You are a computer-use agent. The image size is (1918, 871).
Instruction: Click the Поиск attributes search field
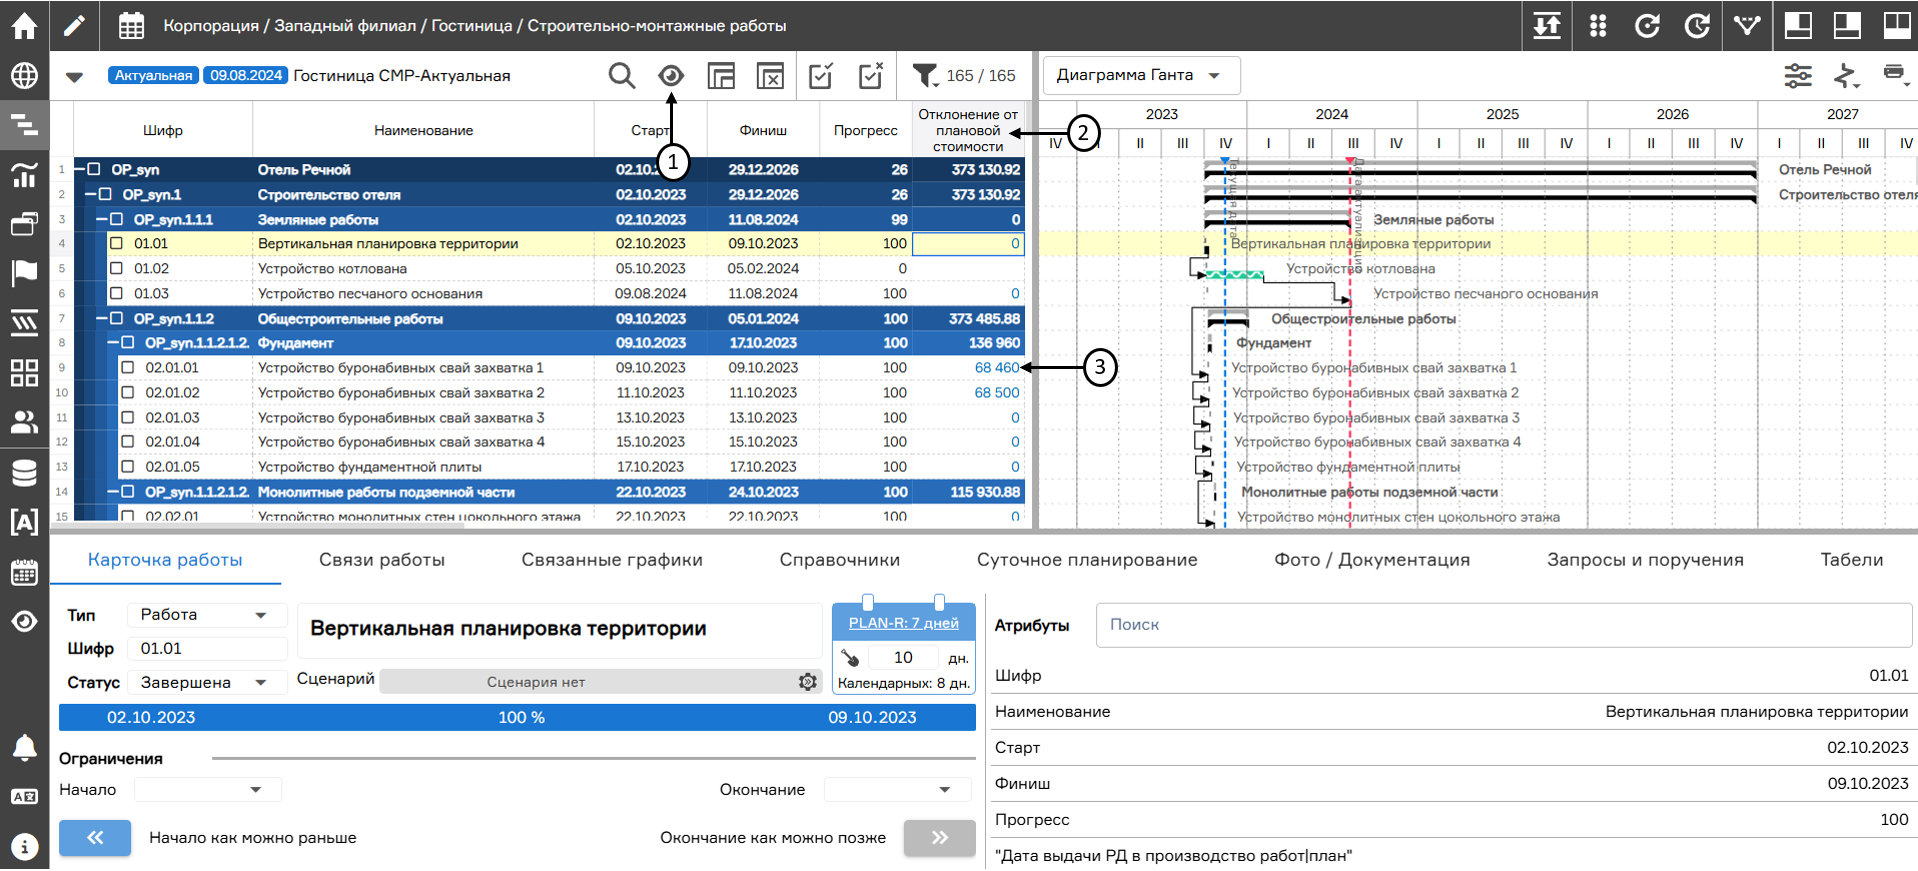pos(1504,625)
